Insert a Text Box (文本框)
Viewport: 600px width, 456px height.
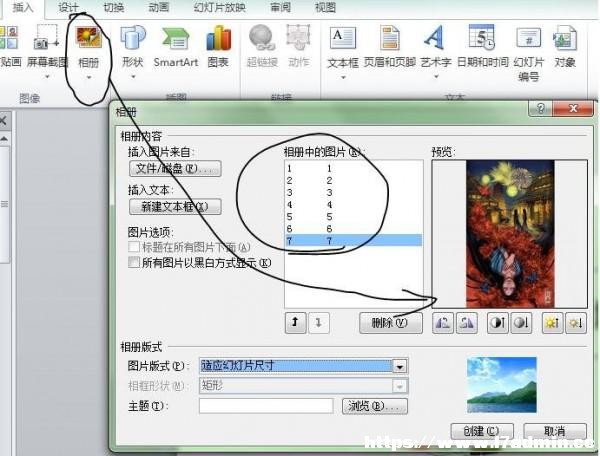click(x=342, y=37)
